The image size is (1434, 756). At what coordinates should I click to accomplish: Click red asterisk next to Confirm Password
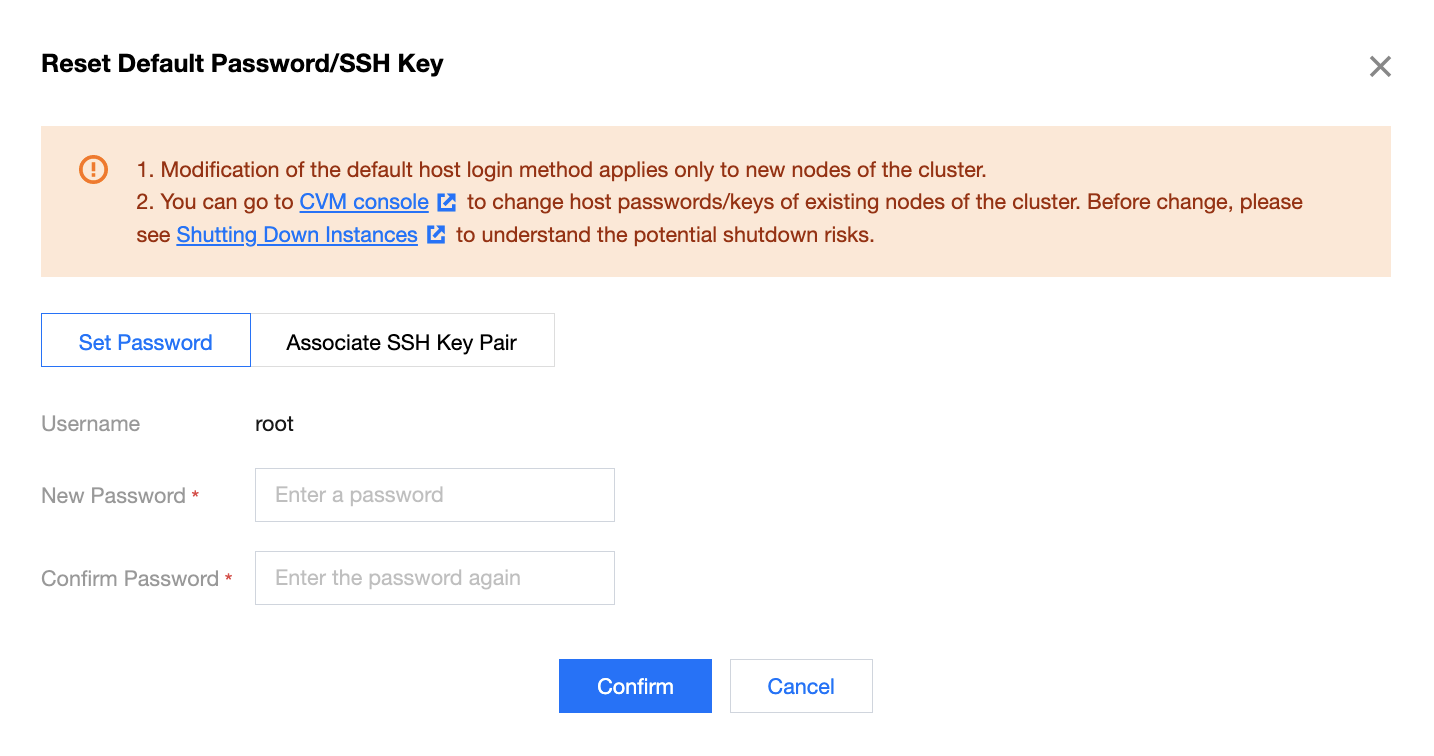[x=228, y=578]
